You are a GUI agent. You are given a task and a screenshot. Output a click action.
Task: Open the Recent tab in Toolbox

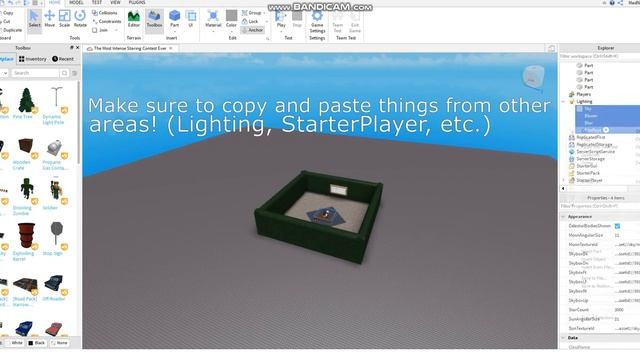(x=63, y=59)
